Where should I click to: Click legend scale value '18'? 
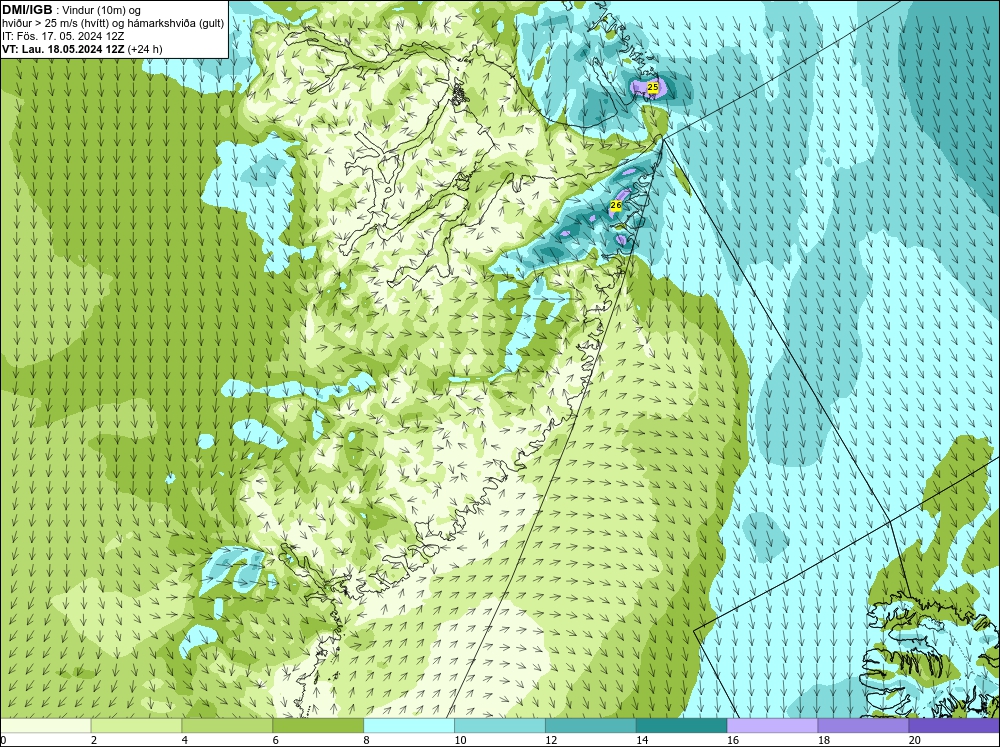click(823, 740)
